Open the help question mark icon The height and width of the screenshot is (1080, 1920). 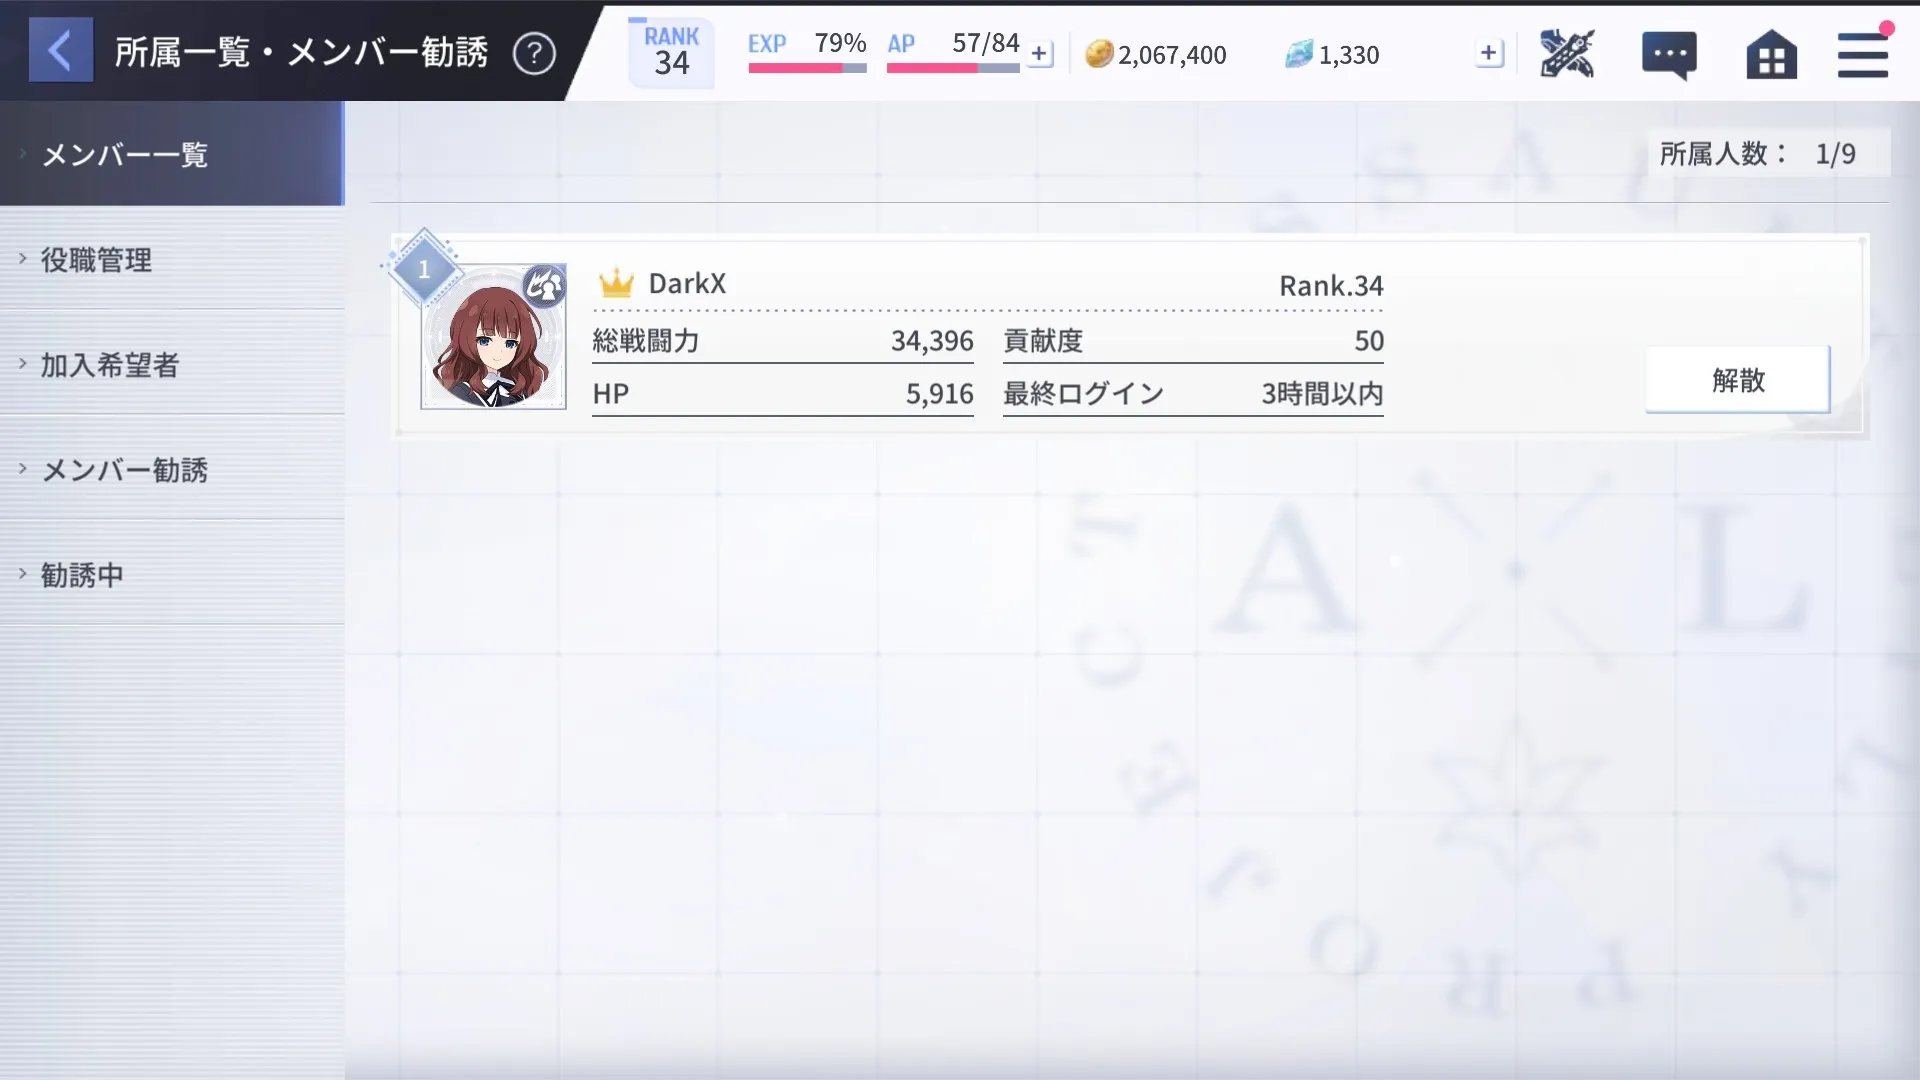tap(534, 53)
